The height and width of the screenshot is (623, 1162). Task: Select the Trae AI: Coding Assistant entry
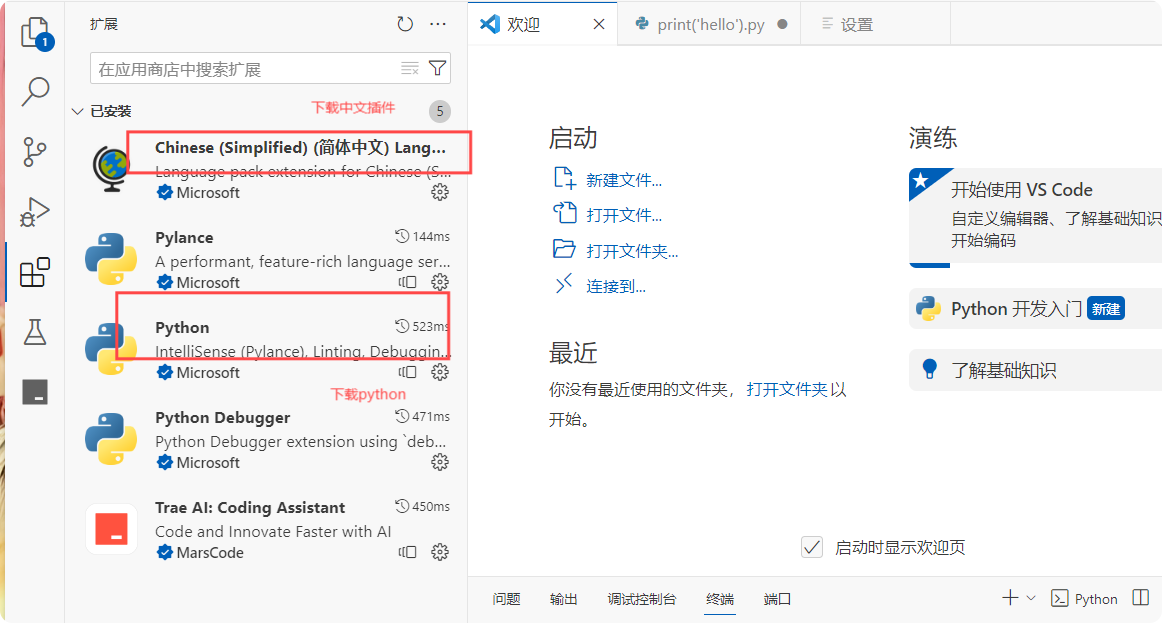point(267,529)
